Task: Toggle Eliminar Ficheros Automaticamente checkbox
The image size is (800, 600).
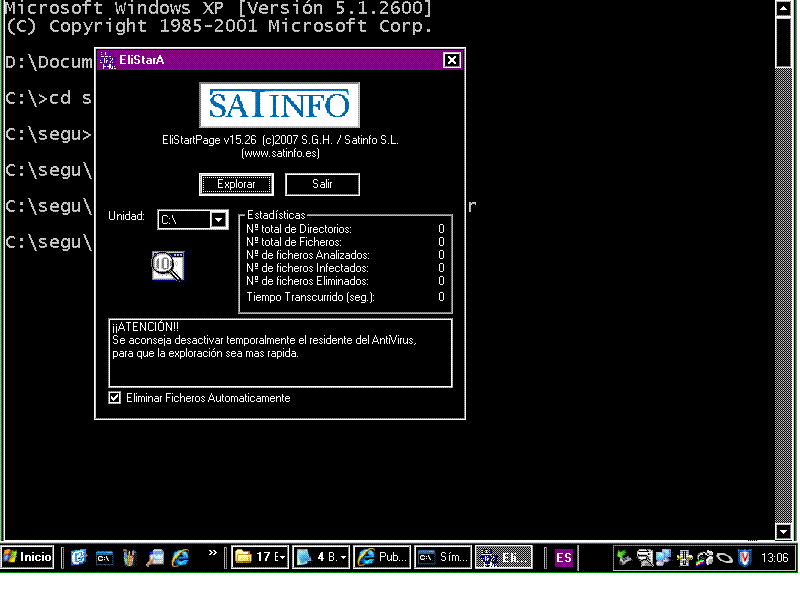Action: (115, 398)
